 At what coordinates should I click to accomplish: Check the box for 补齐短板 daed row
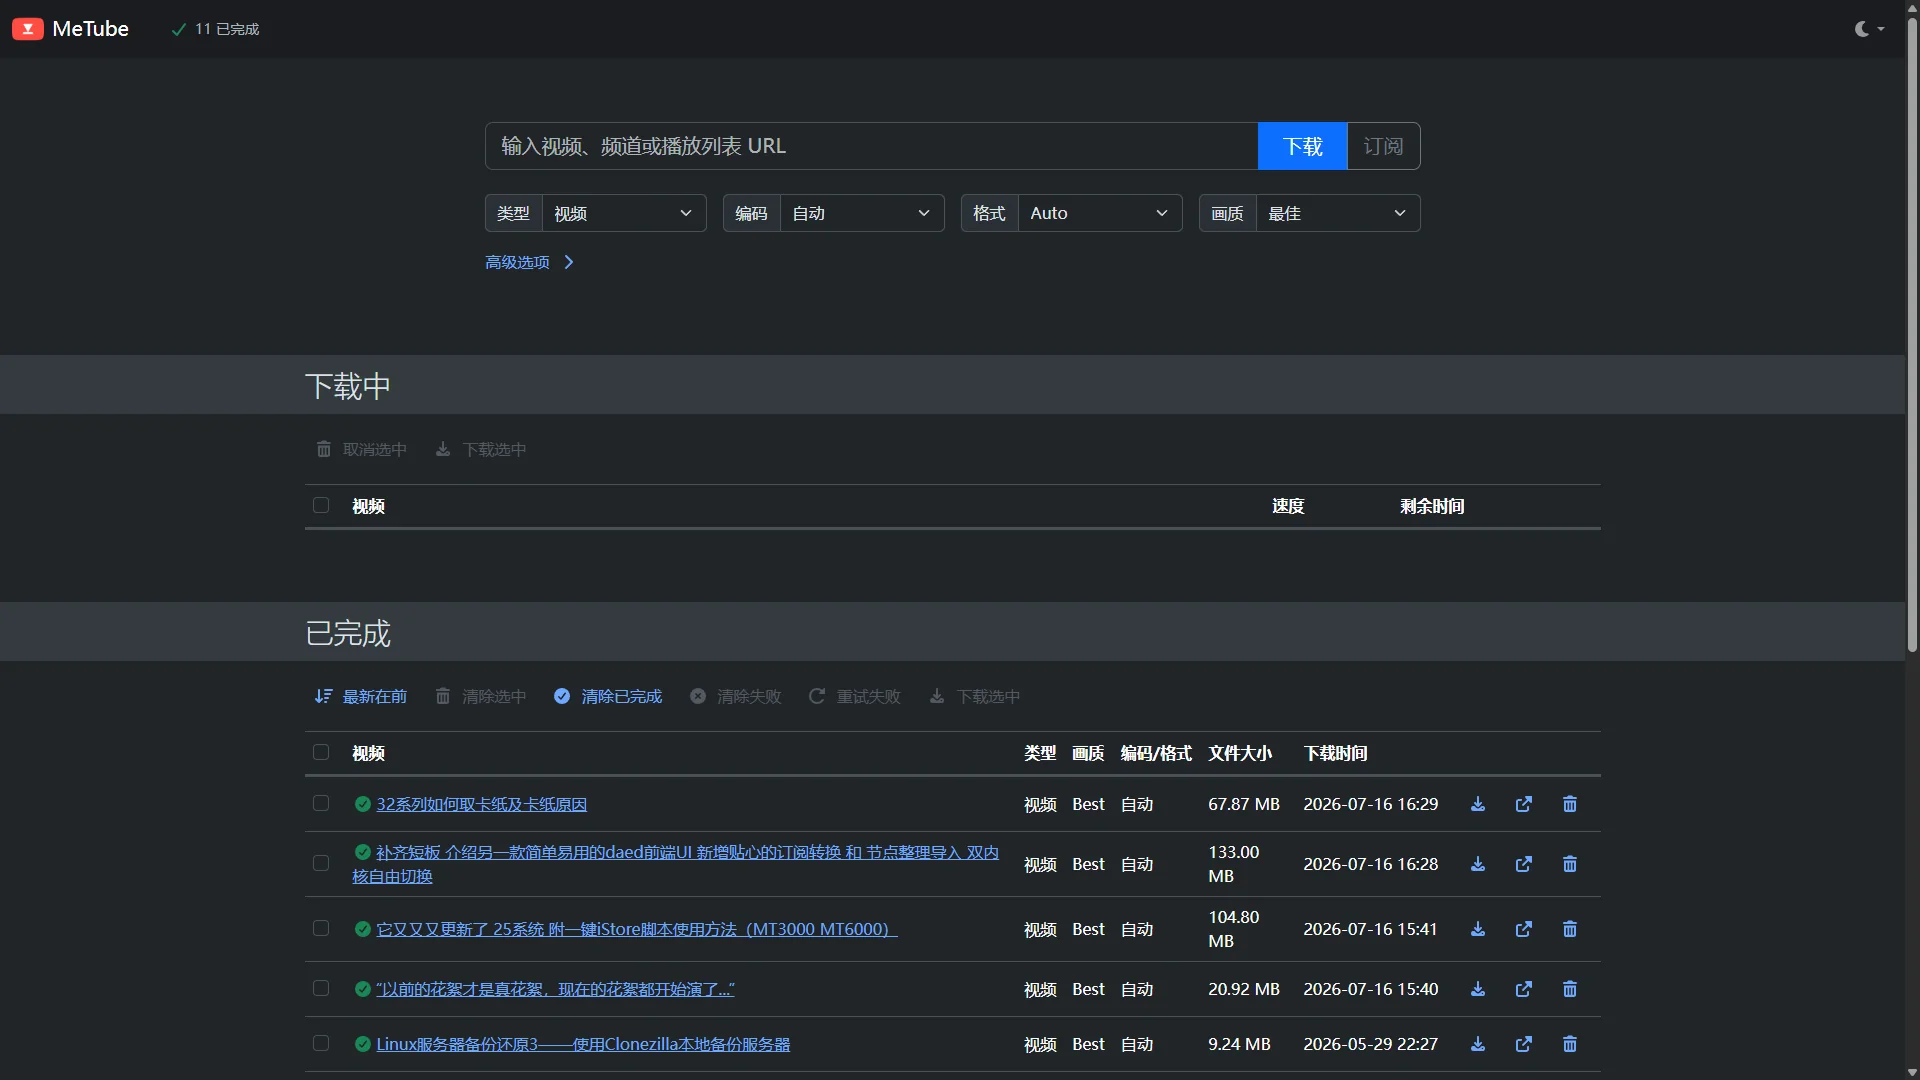click(321, 863)
